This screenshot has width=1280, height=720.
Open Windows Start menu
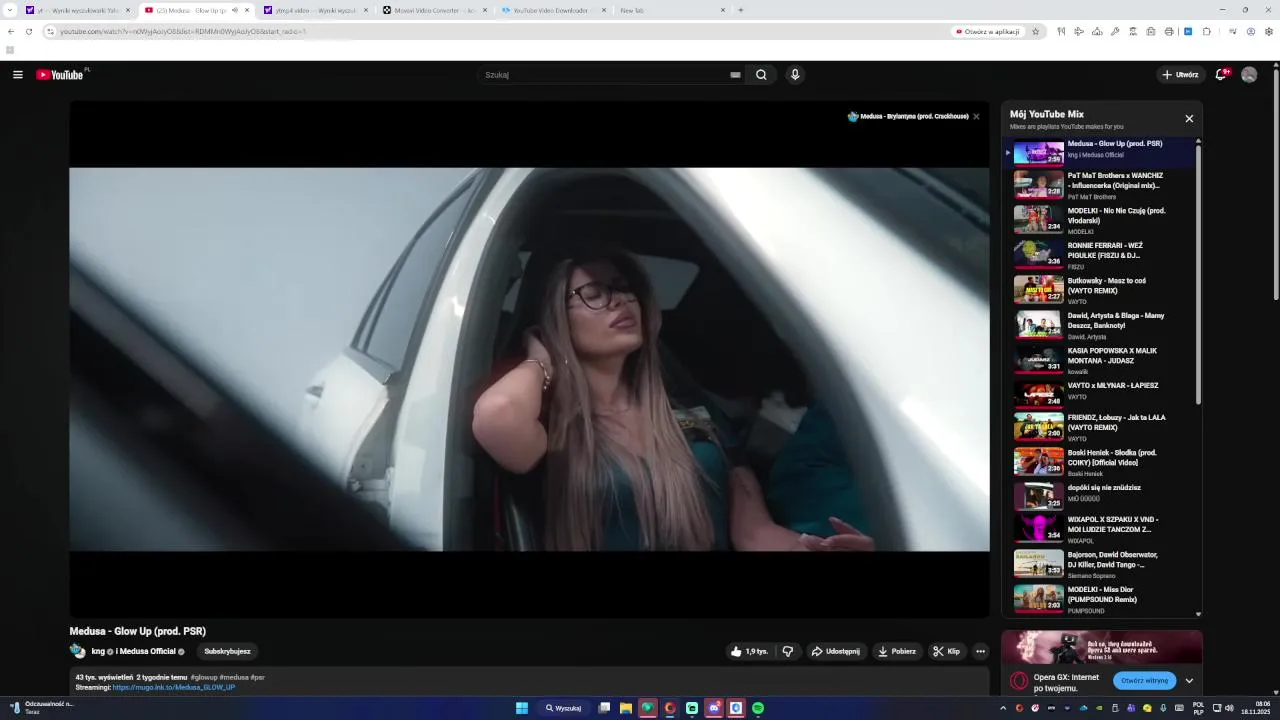pyautogui.click(x=522, y=708)
